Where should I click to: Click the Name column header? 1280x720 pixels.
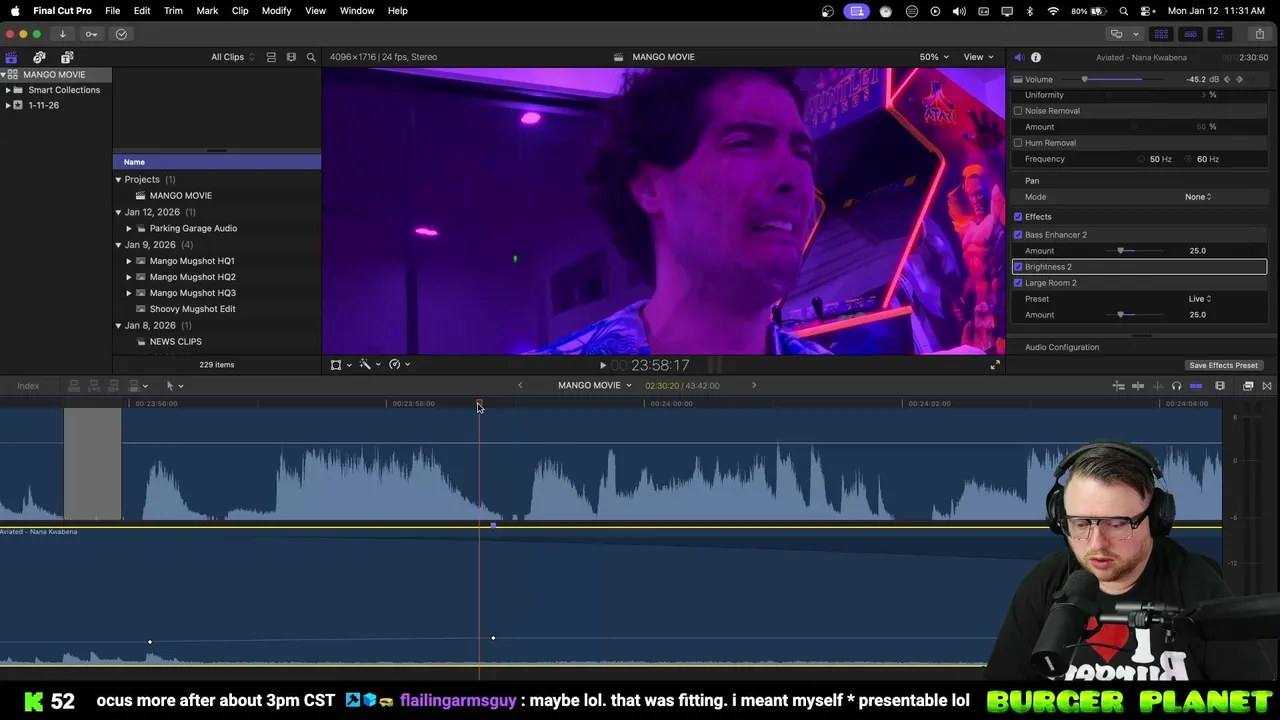[217, 162]
